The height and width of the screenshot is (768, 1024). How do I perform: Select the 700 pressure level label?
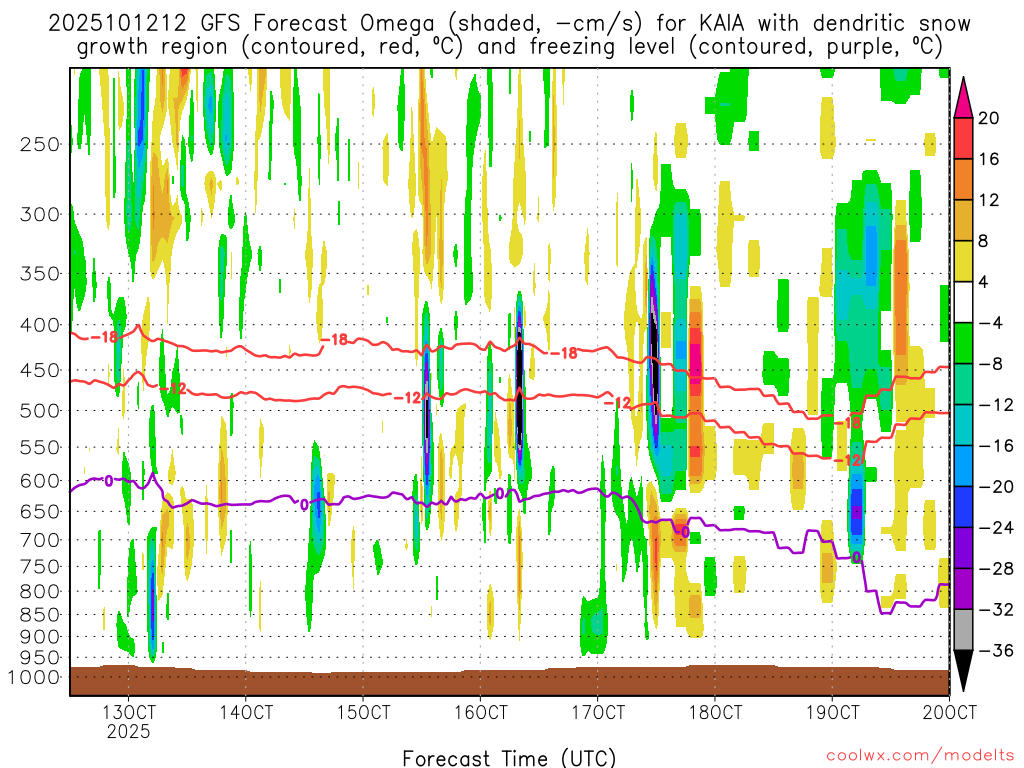(x=40, y=540)
